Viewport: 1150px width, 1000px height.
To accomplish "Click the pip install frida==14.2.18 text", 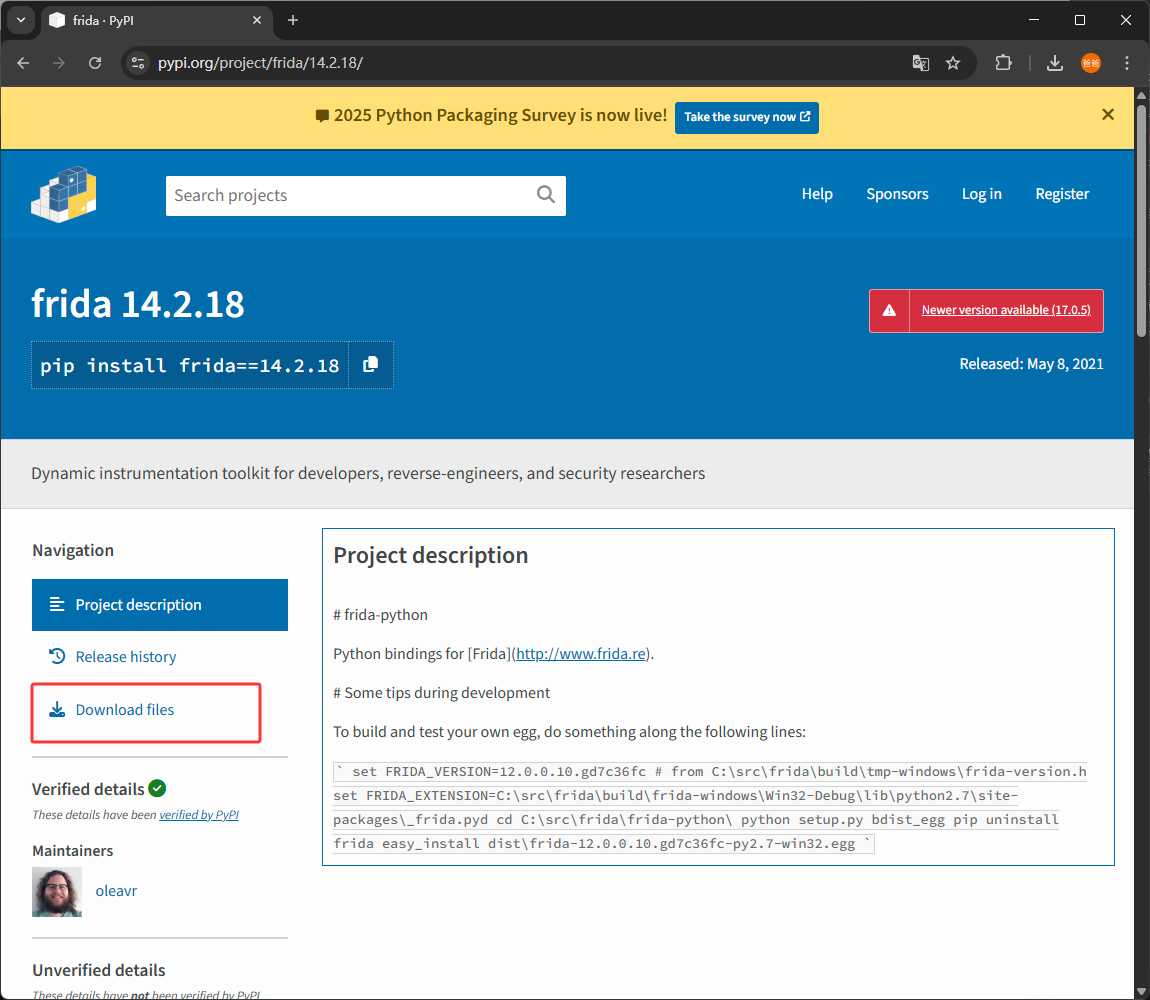I will (189, 365).
